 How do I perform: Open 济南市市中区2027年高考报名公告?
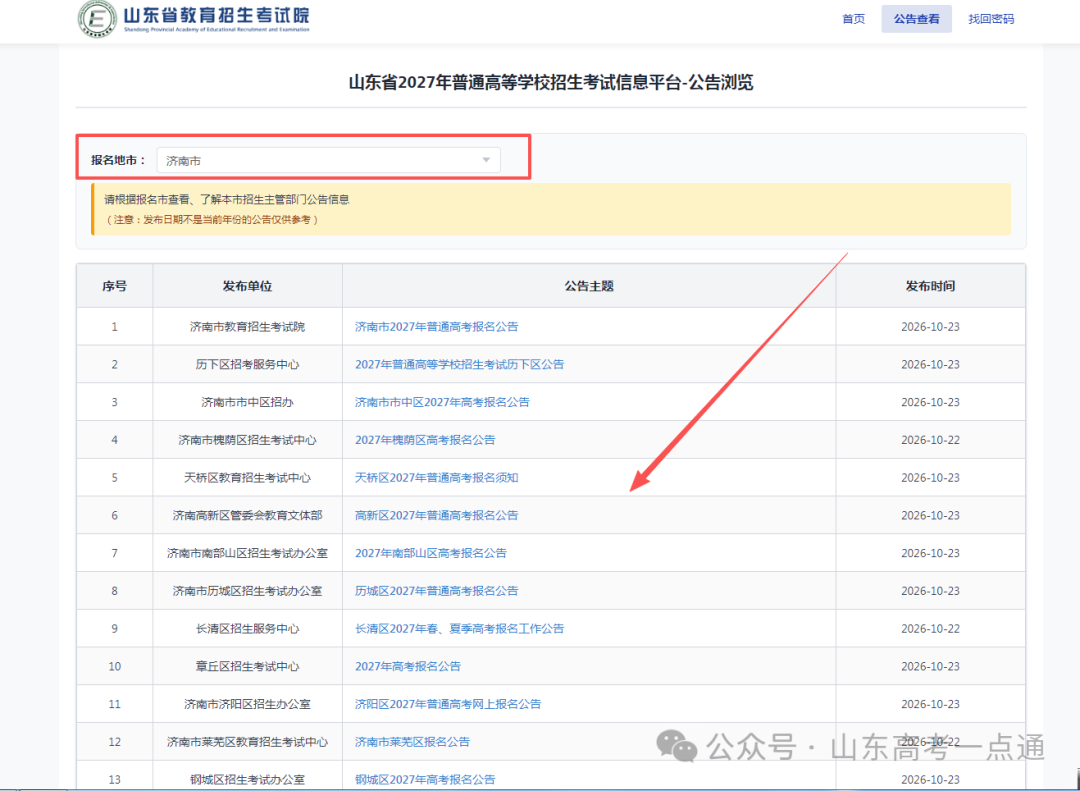click(442, 402)
